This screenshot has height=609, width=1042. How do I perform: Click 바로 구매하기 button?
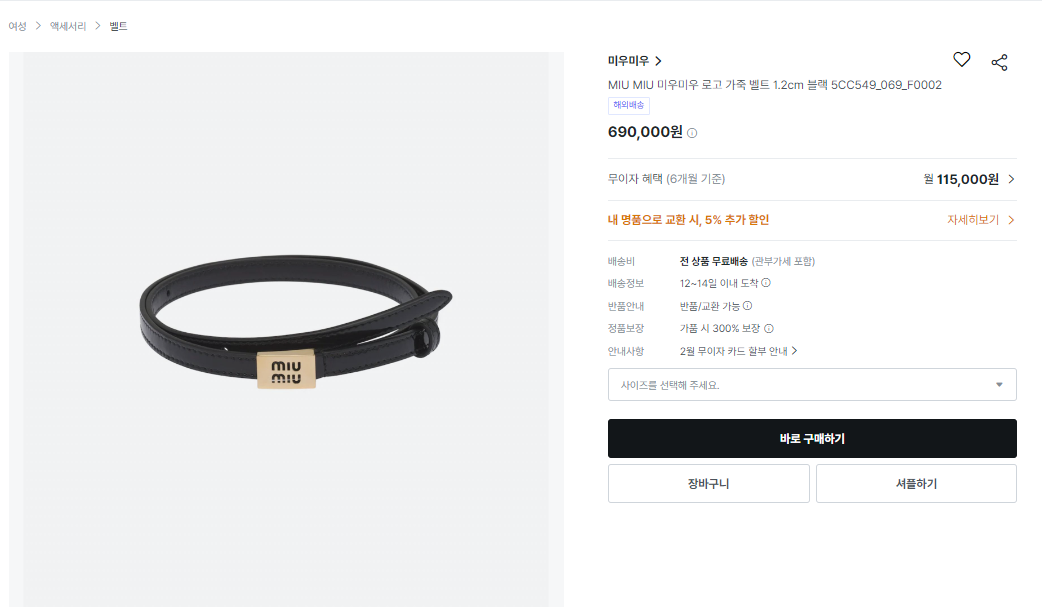[x=811, y=438]
